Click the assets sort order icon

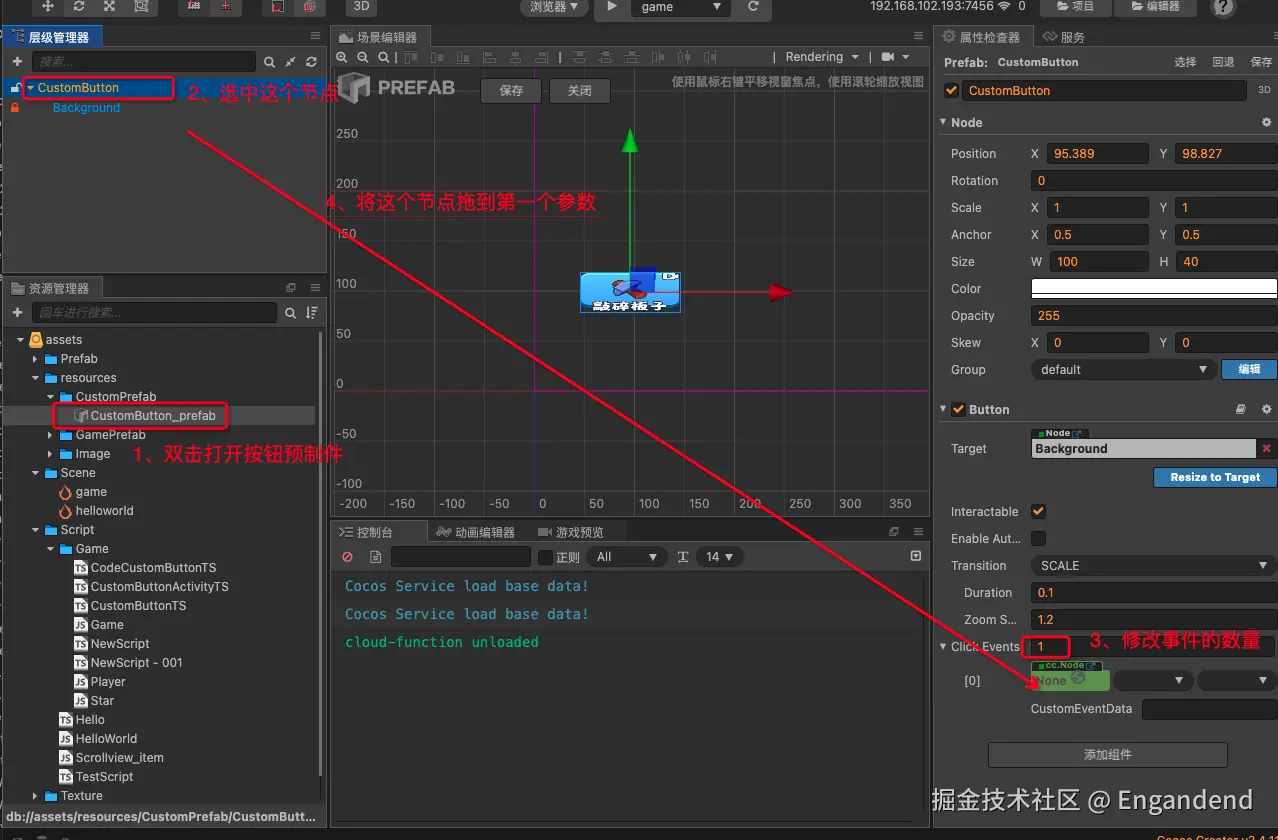312,313
